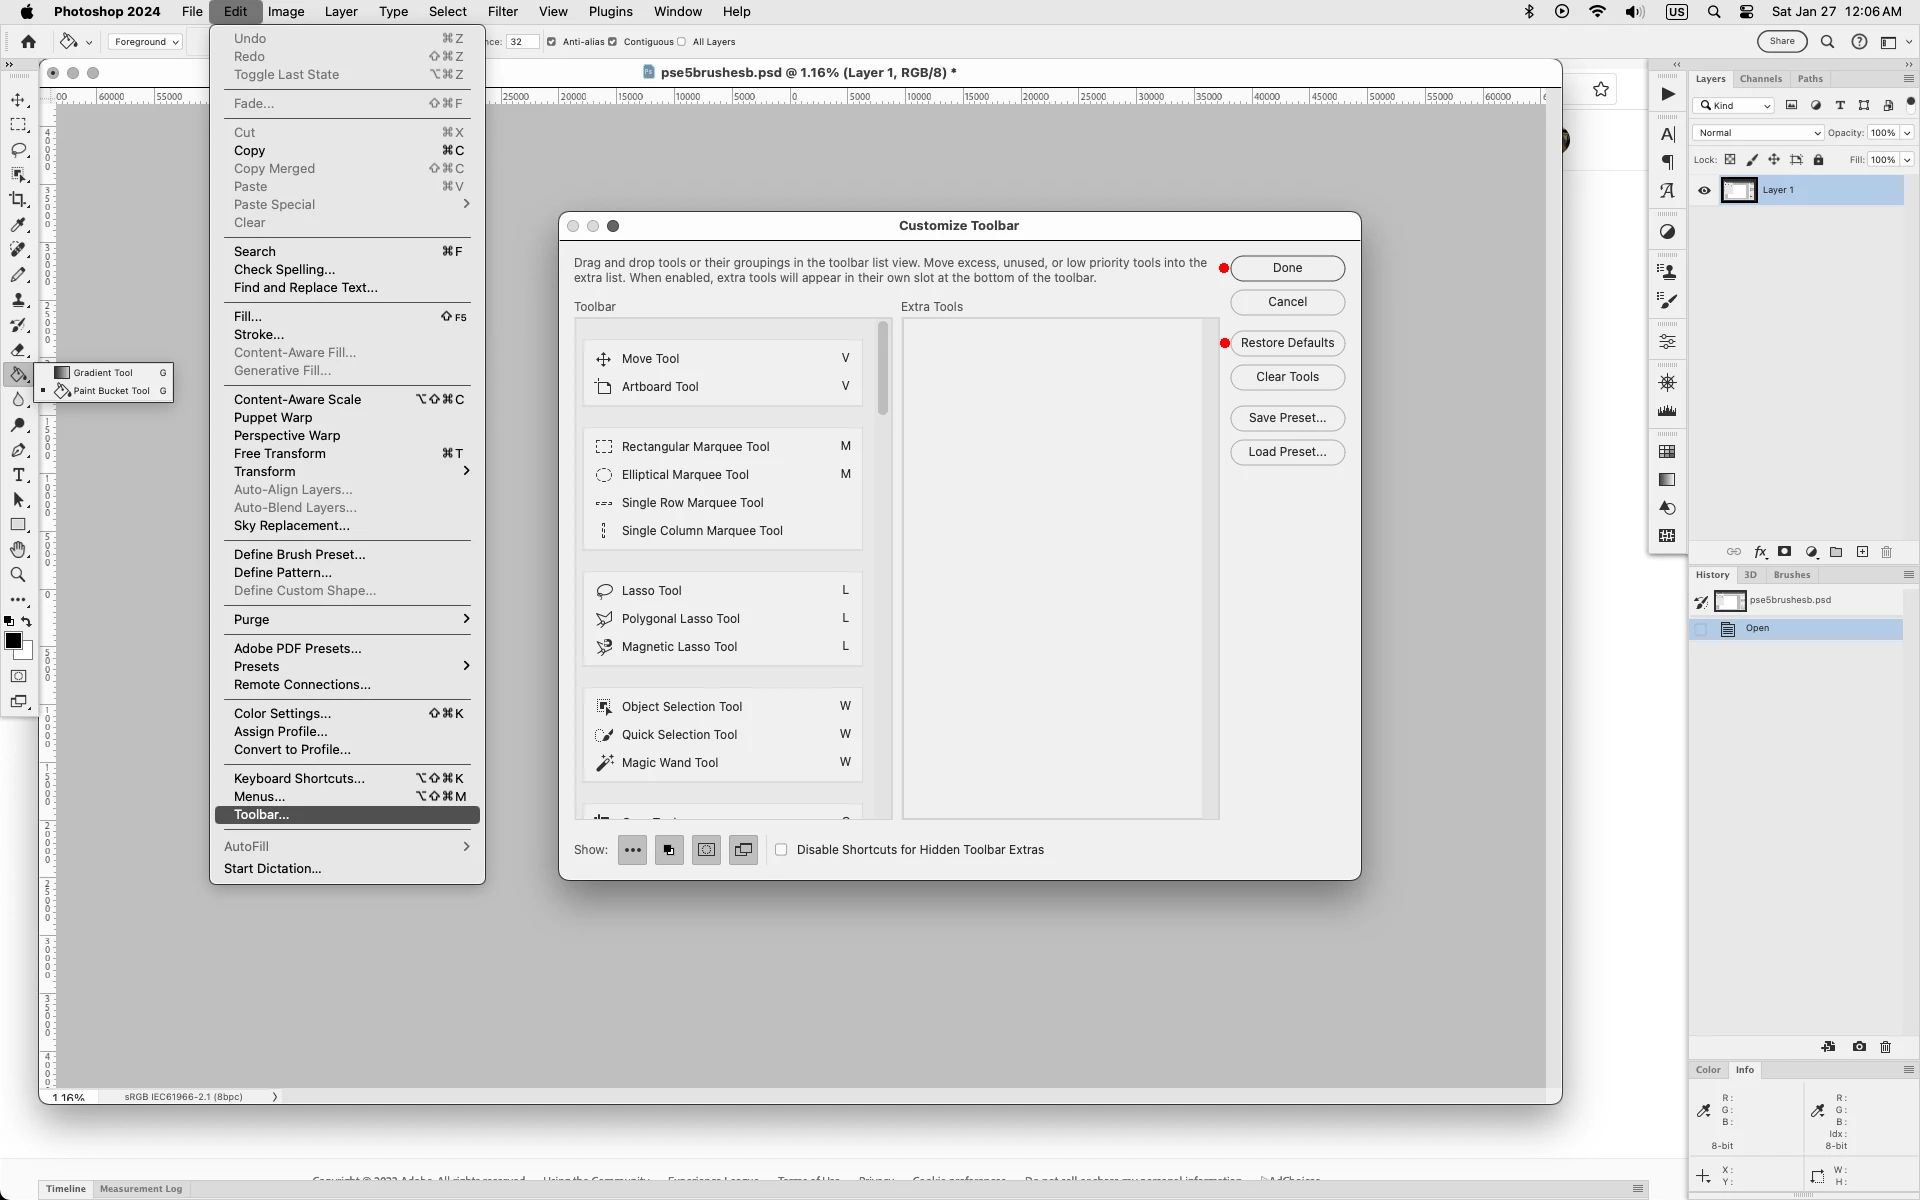1920x1200 pixels.
Task: Select the Lasso tool in left toolbar
Action: tap(18, 150)
